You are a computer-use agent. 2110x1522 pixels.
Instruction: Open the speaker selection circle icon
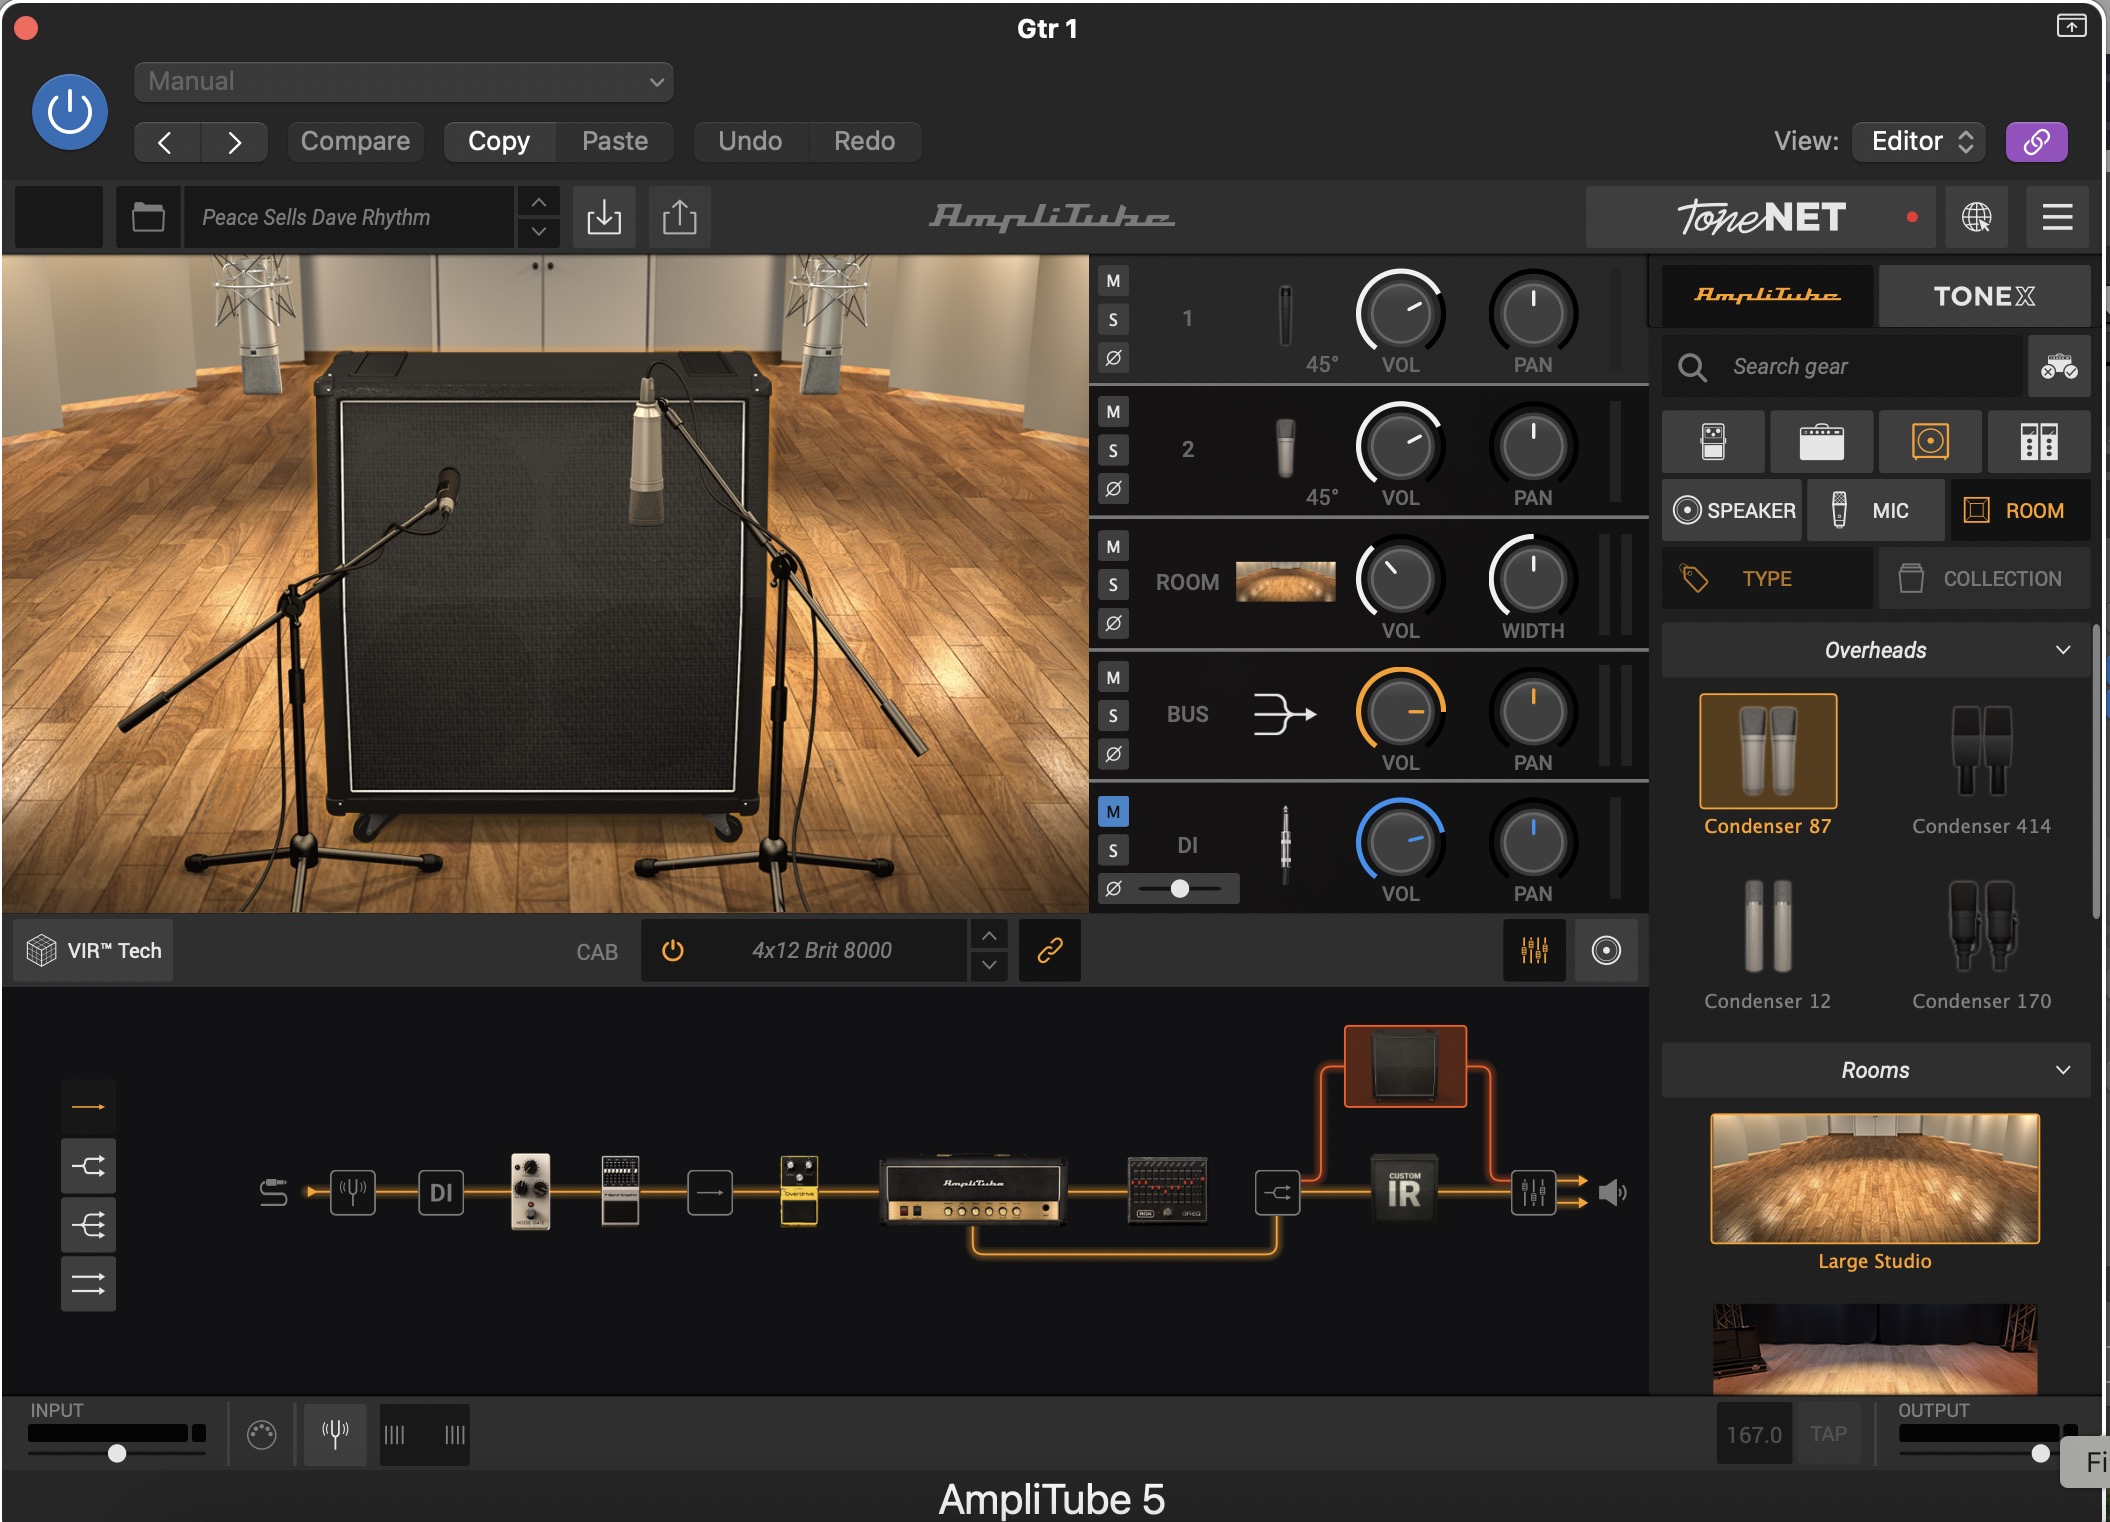pos(1606,950)
